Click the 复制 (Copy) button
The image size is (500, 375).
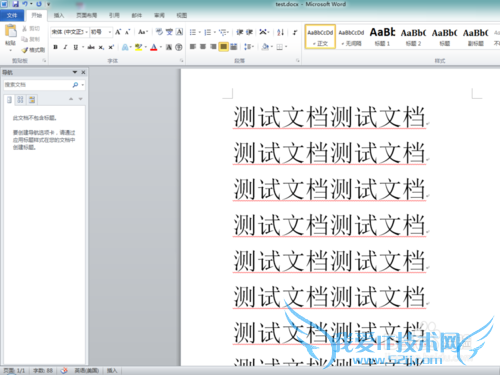click(x=31, y=39)
